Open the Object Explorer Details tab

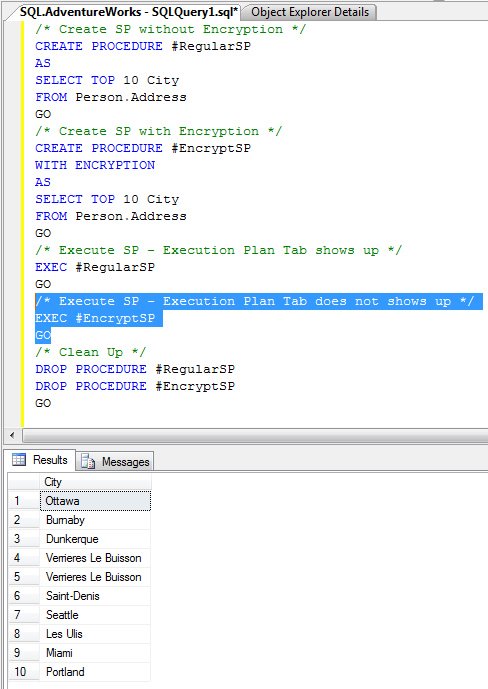click(310, 12)
